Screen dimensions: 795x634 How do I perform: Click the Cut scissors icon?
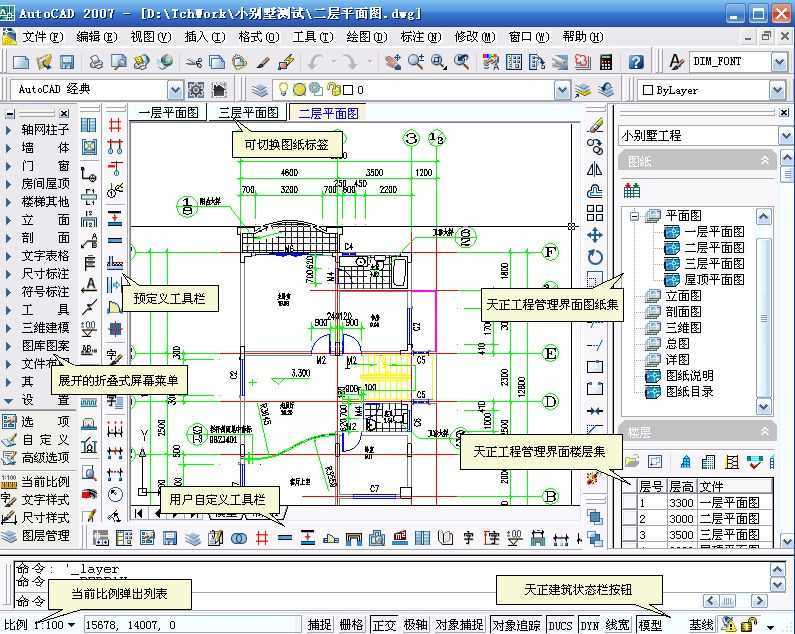[x=193, y=62]
